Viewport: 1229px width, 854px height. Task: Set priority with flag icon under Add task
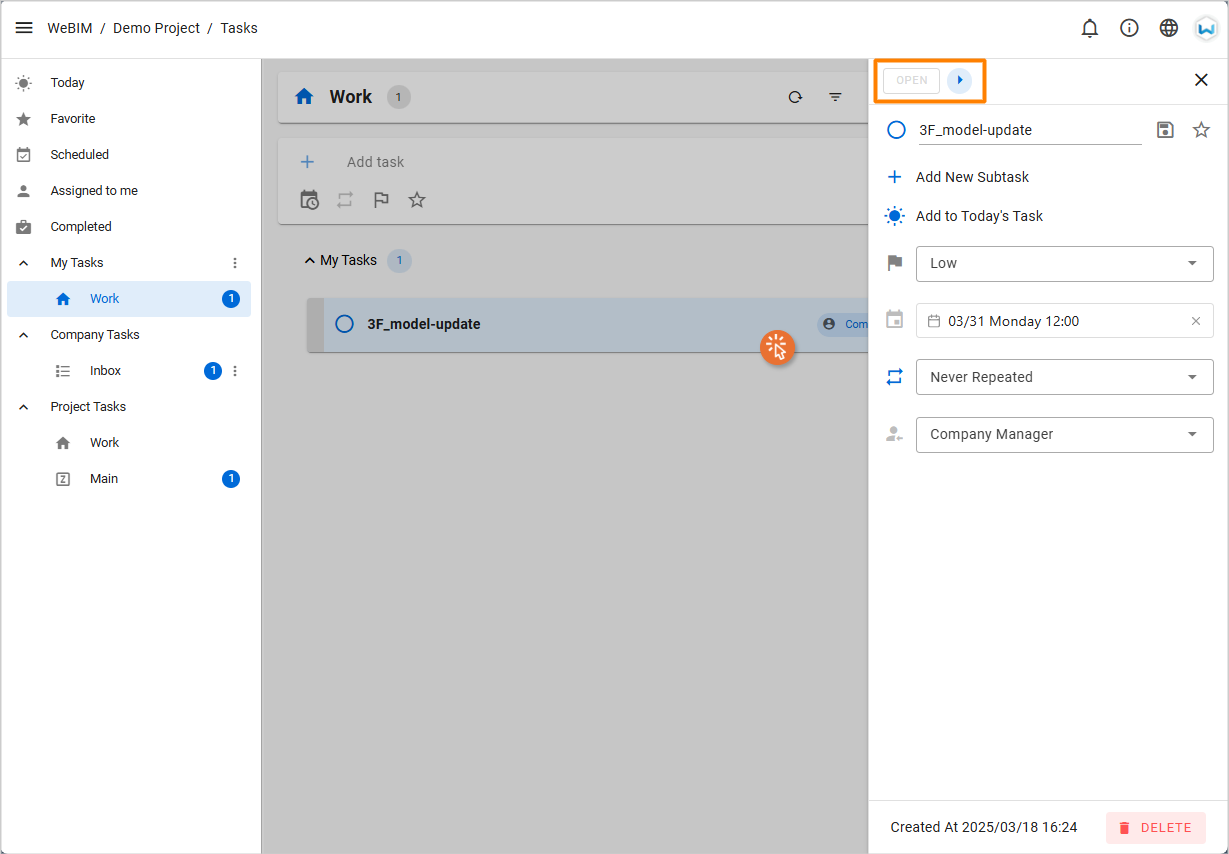click(381, 200)
